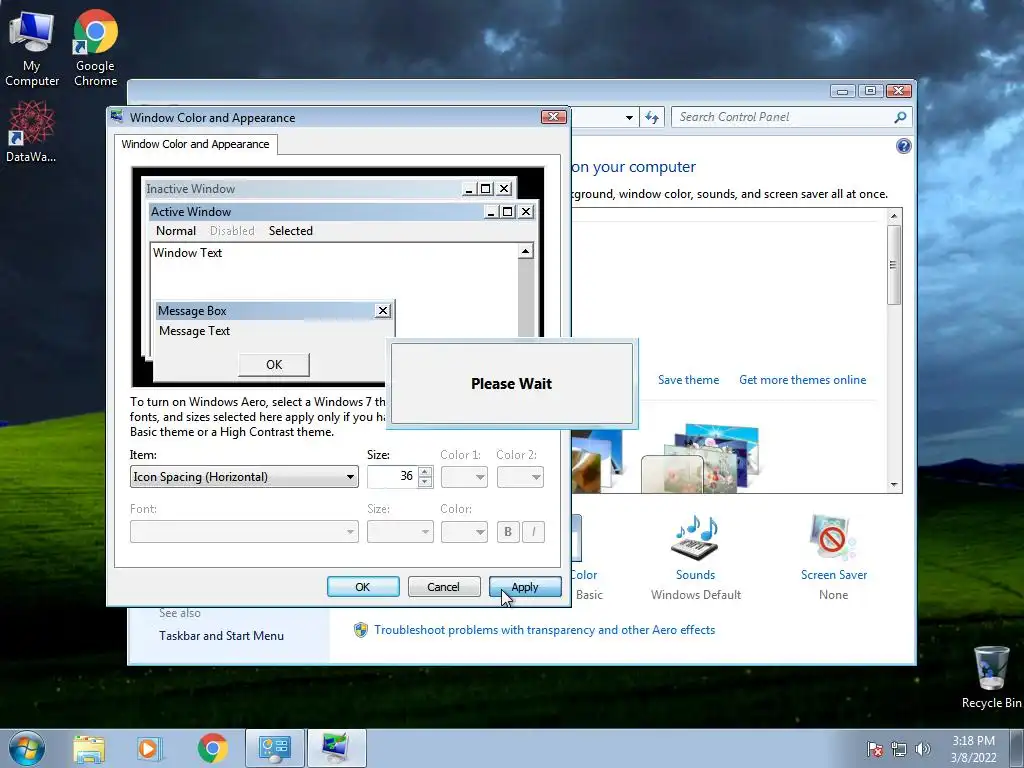Click Selected in preview menu
The width and height of the screenshot is (1024, 768).
click(291, 231)
